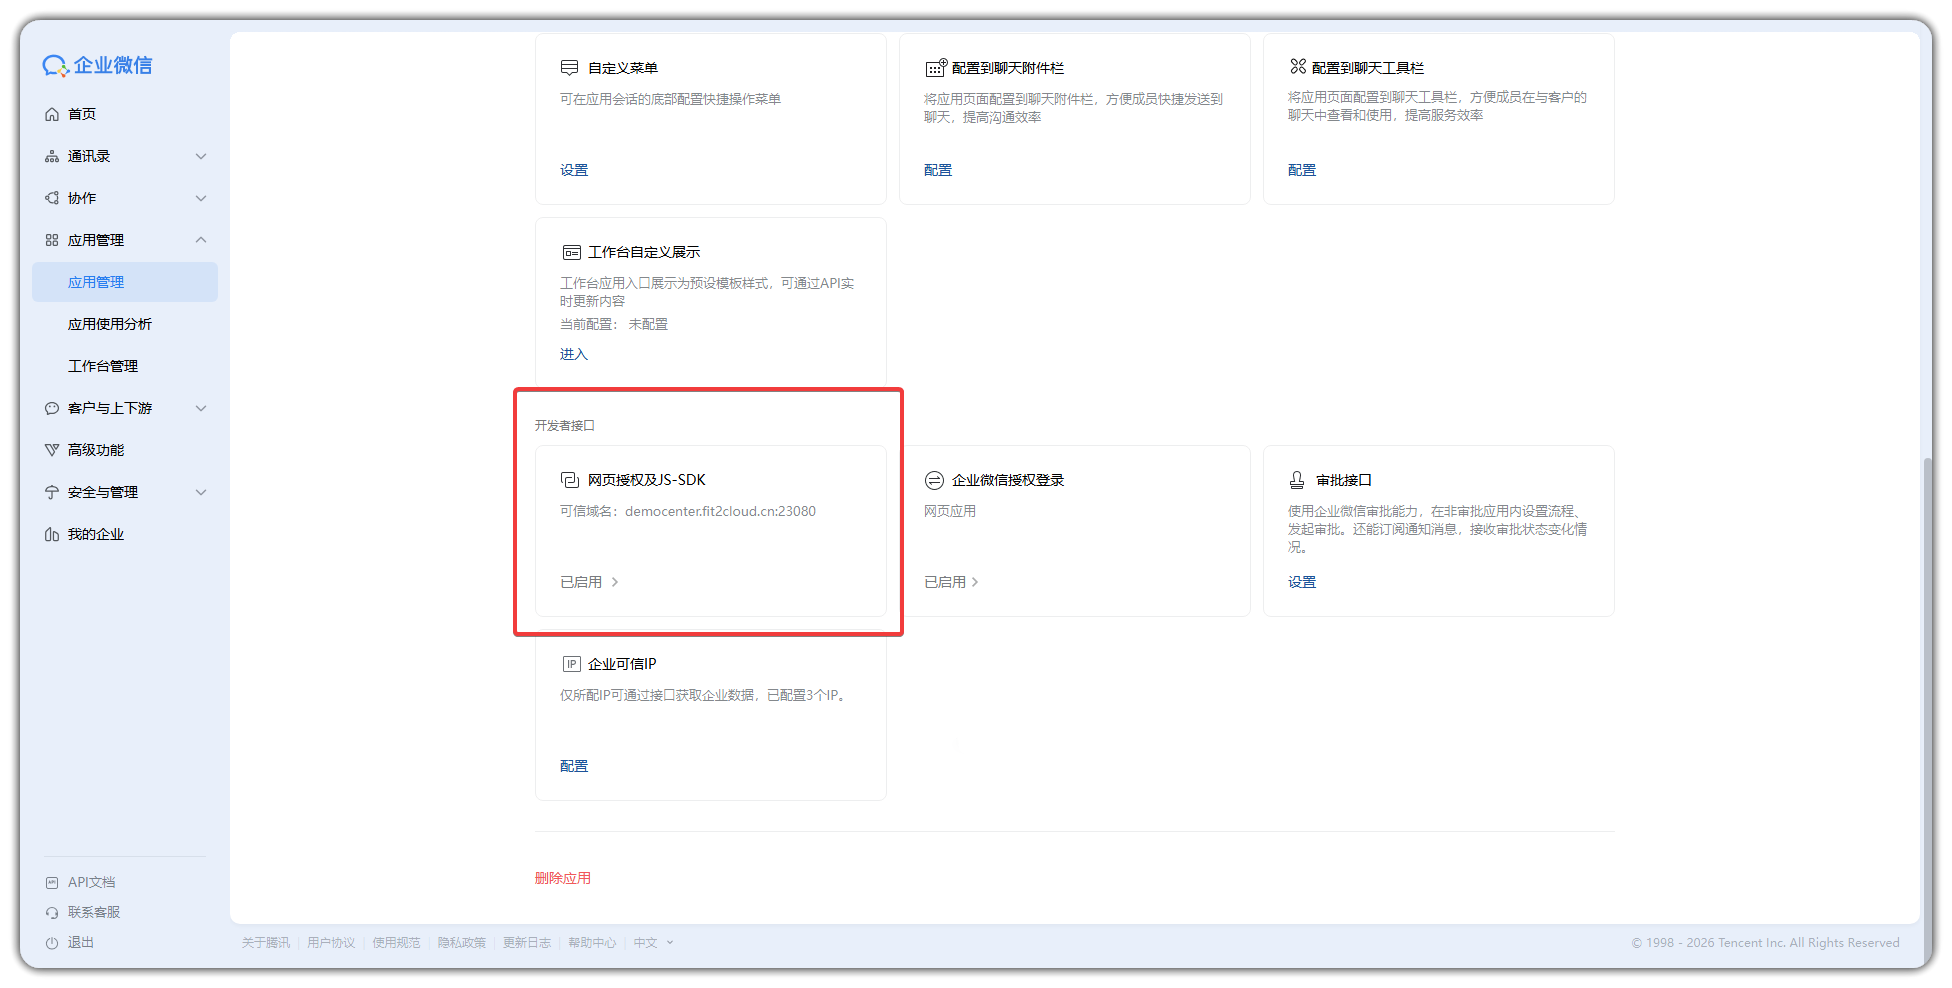Click the 删除应用 link
This screenshot has height=988, width=1952.
(562, 878)
